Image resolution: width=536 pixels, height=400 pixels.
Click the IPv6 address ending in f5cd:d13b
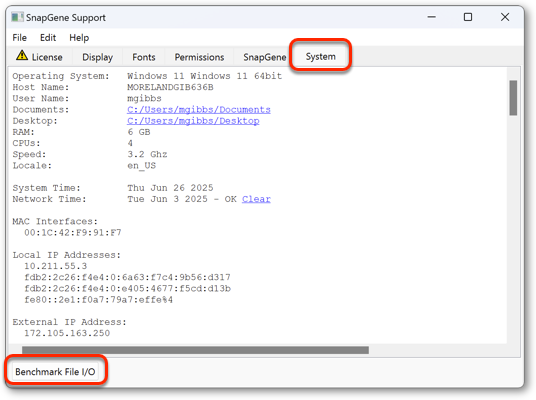click(x=128, y=289)
